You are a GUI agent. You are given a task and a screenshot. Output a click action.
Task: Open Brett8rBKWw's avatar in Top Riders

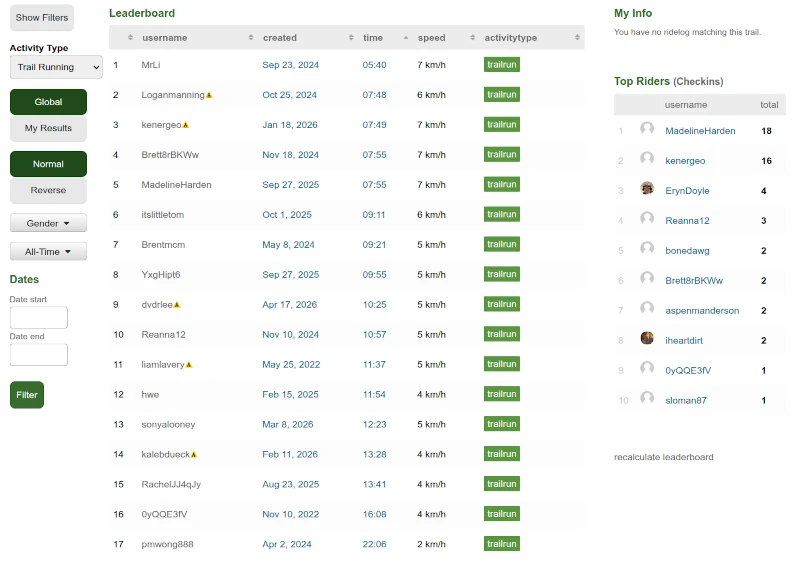(x=647, y=278)
